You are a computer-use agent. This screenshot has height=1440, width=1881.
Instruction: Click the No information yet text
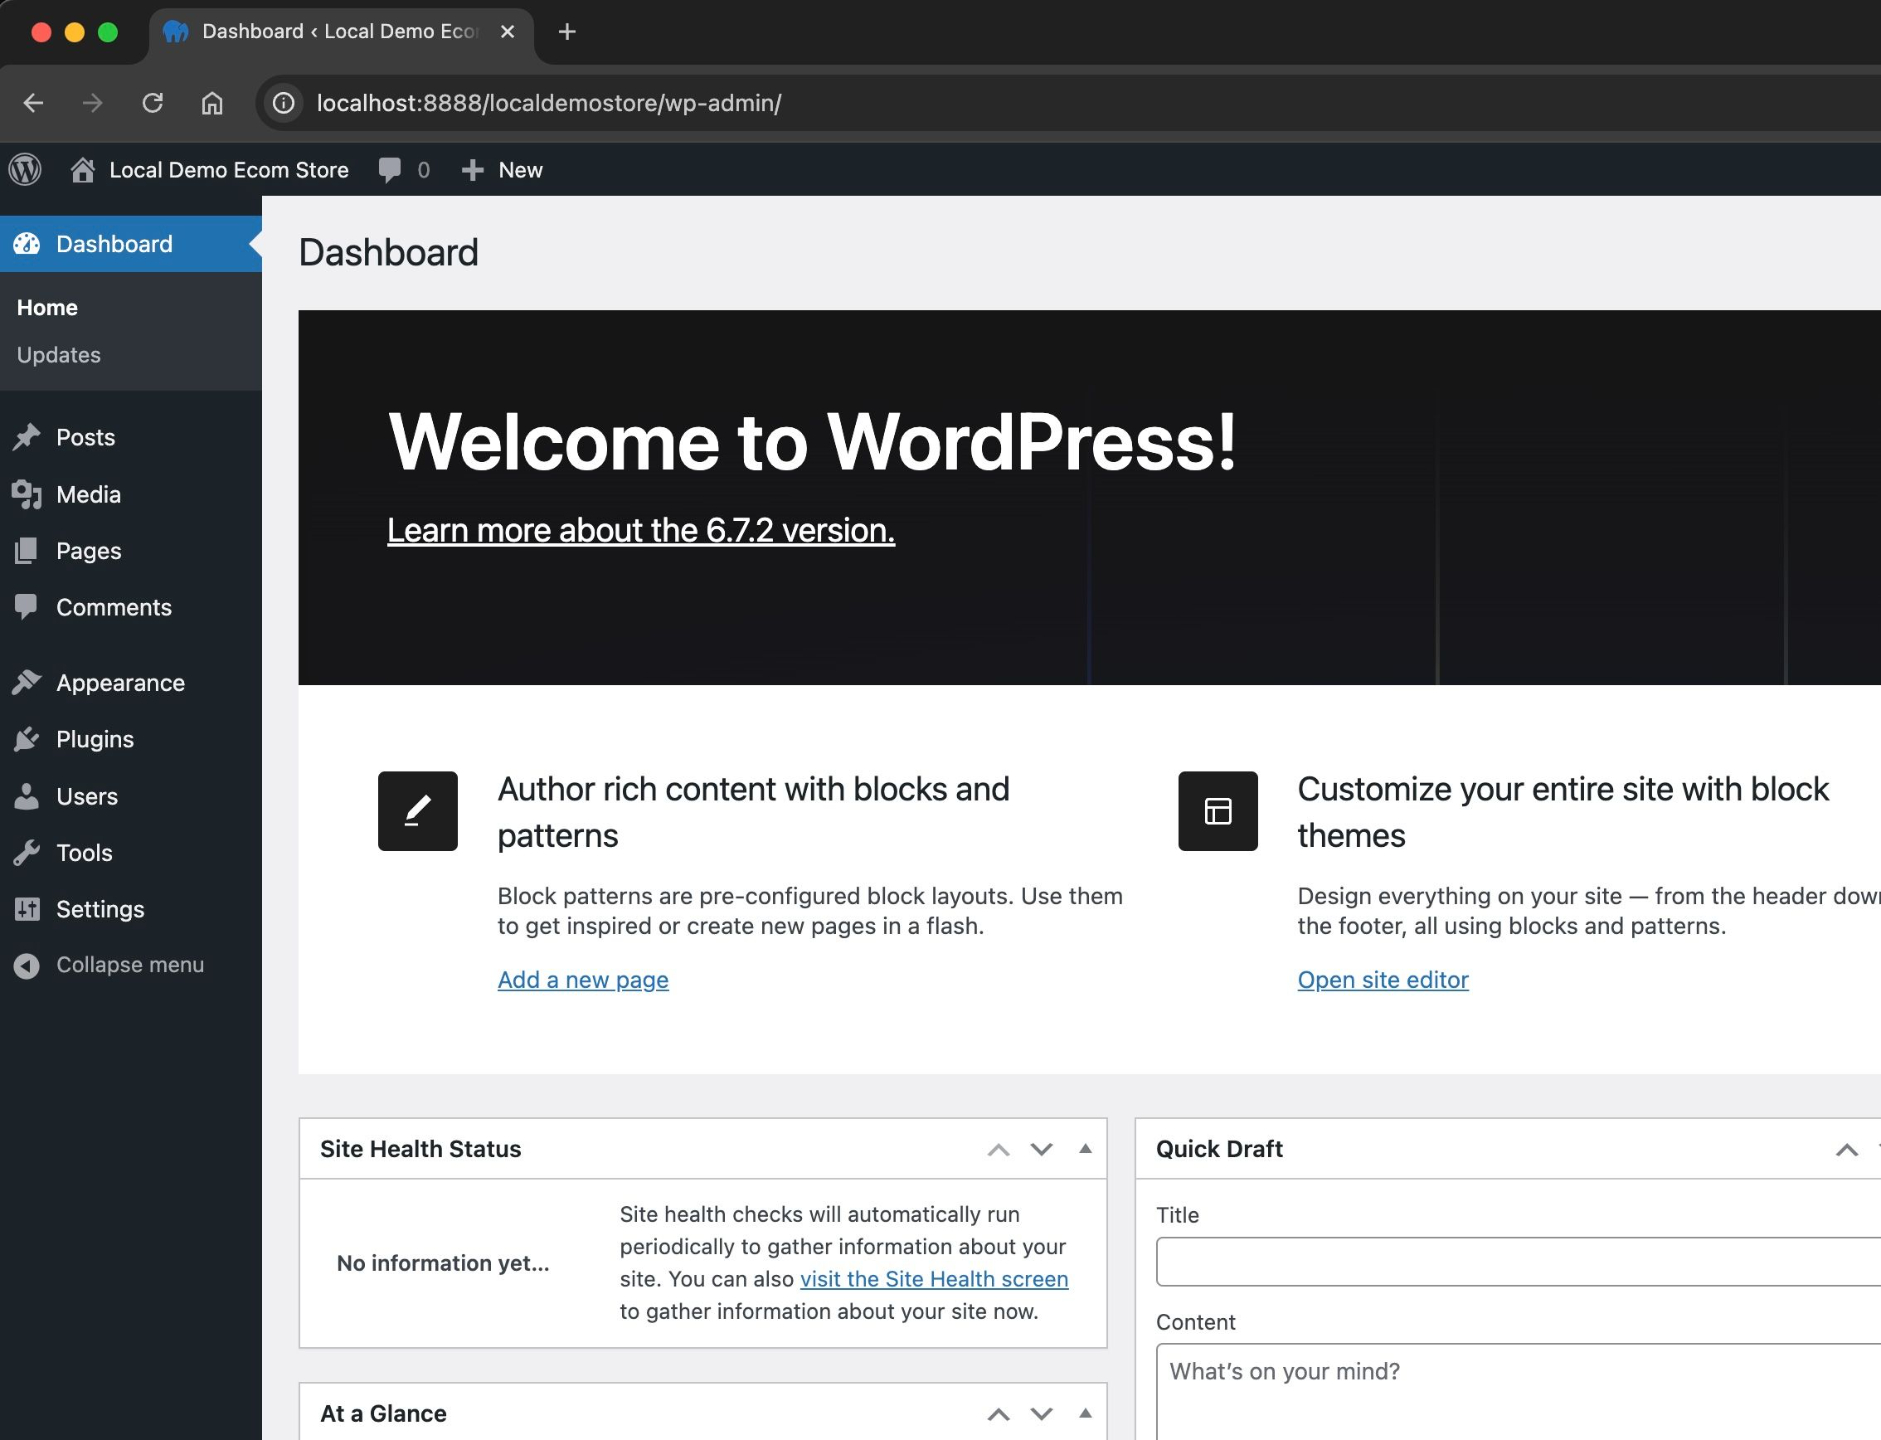tap(443, 1263)
